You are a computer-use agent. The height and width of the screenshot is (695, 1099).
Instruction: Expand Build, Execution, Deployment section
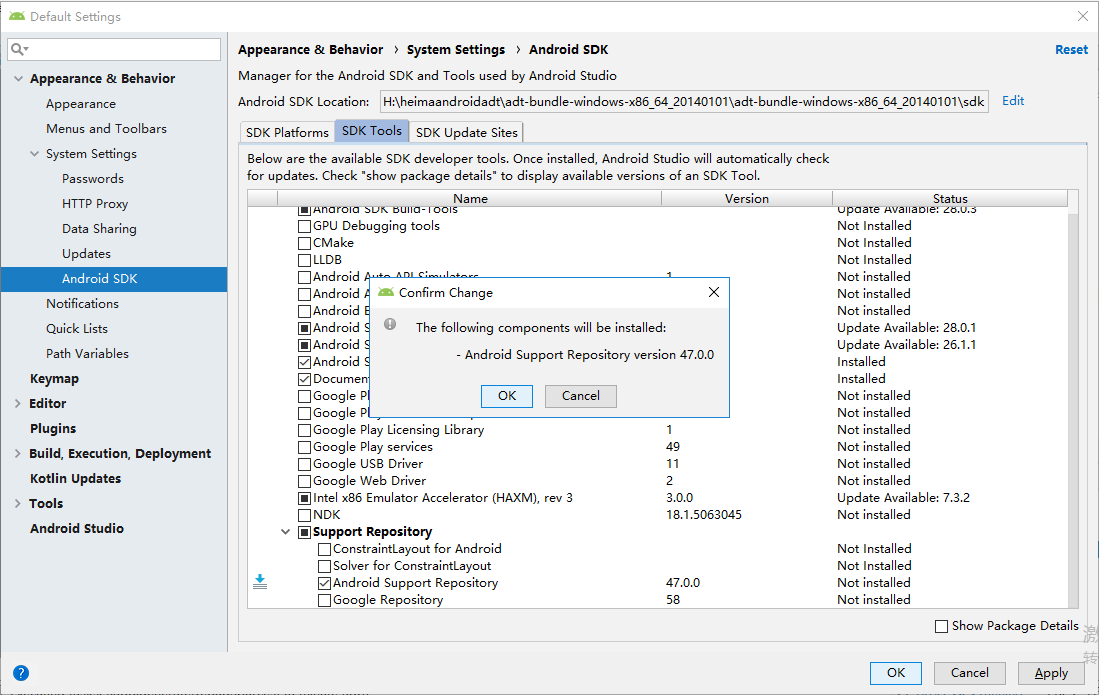(18, 453)
